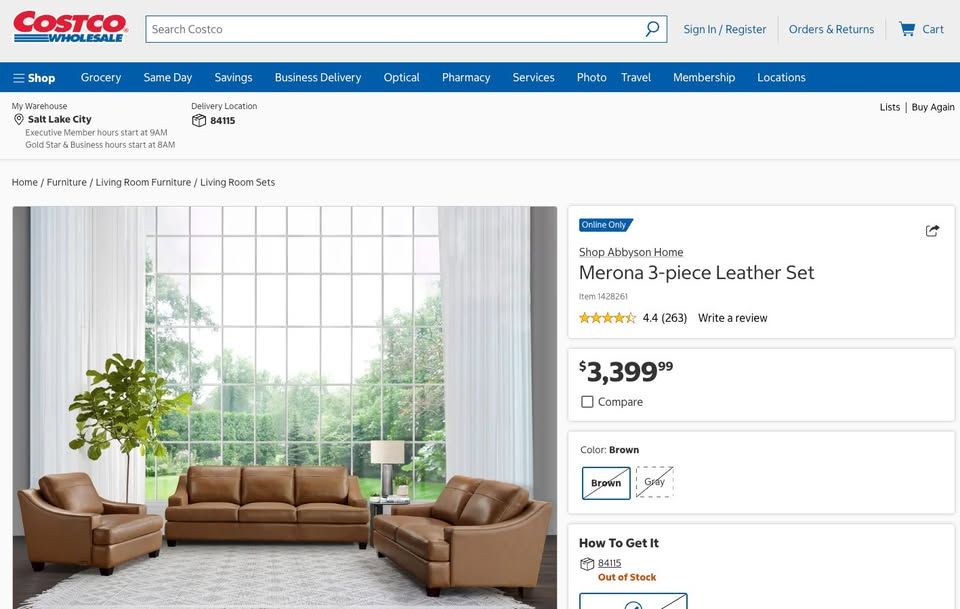Check the Compare checkbox

pos(587,402)
